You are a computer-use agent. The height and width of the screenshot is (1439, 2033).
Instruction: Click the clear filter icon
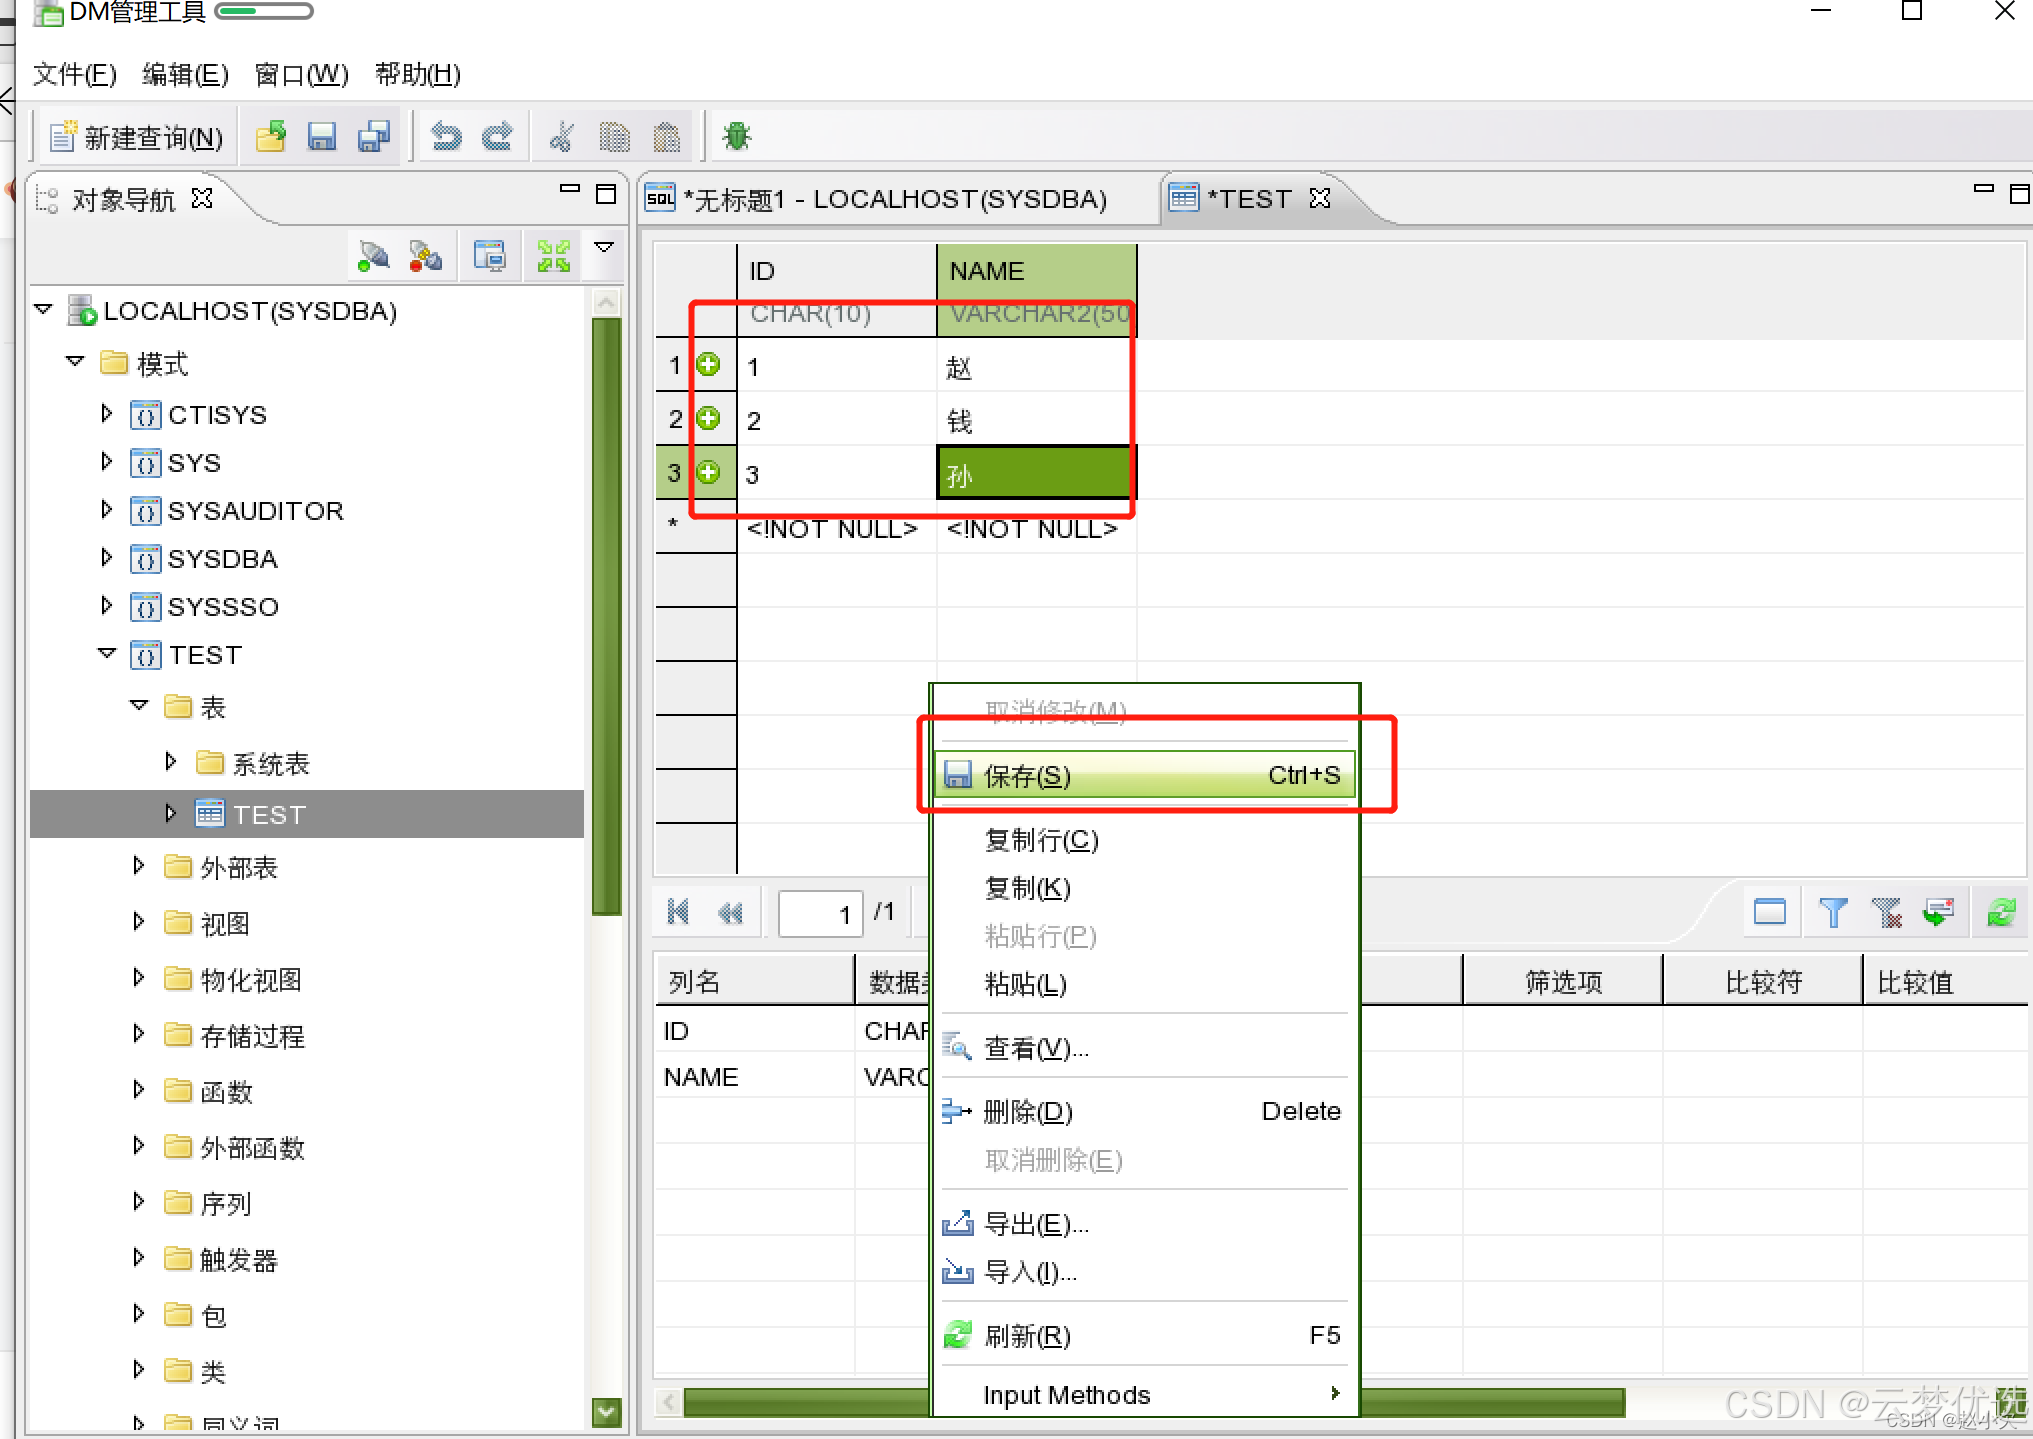coord(1886,912)
